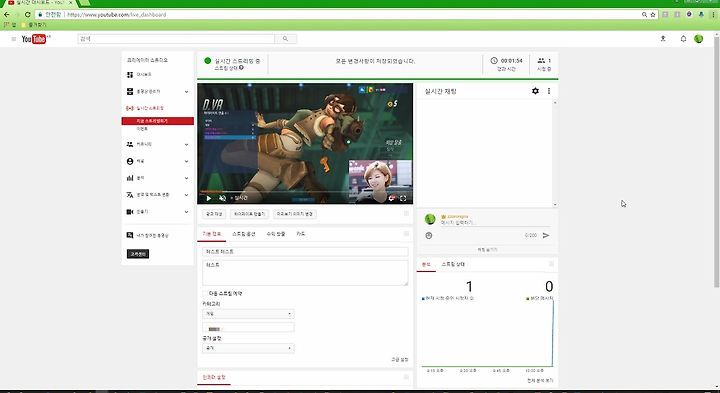Focus the stream title input field

305,252
